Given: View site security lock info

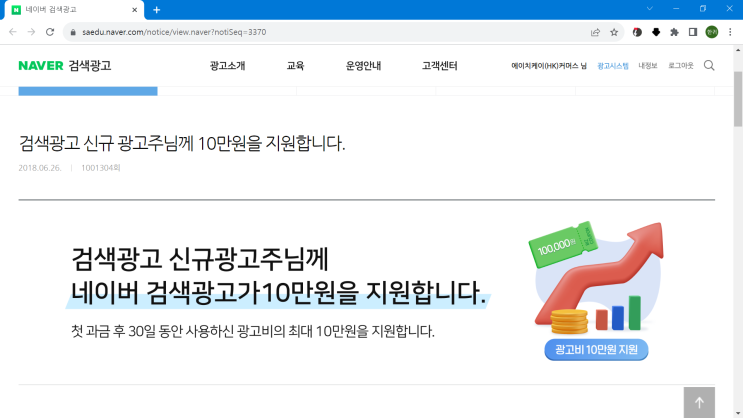Looking at the screenshot, I should [73, 32].
